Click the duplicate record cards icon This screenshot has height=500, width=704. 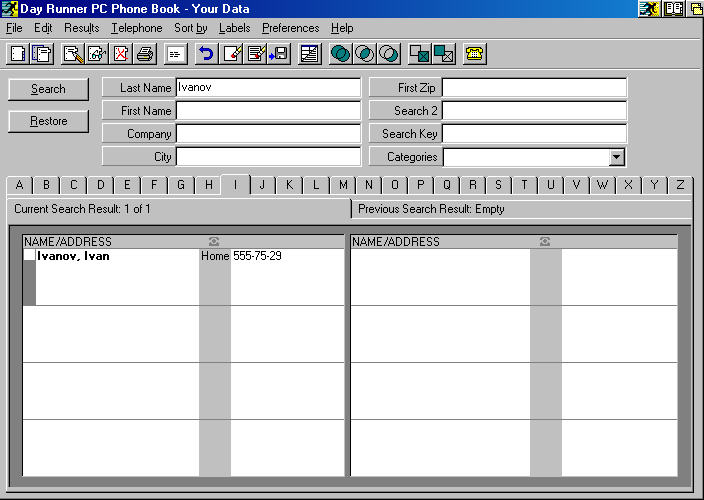(42, 54)
